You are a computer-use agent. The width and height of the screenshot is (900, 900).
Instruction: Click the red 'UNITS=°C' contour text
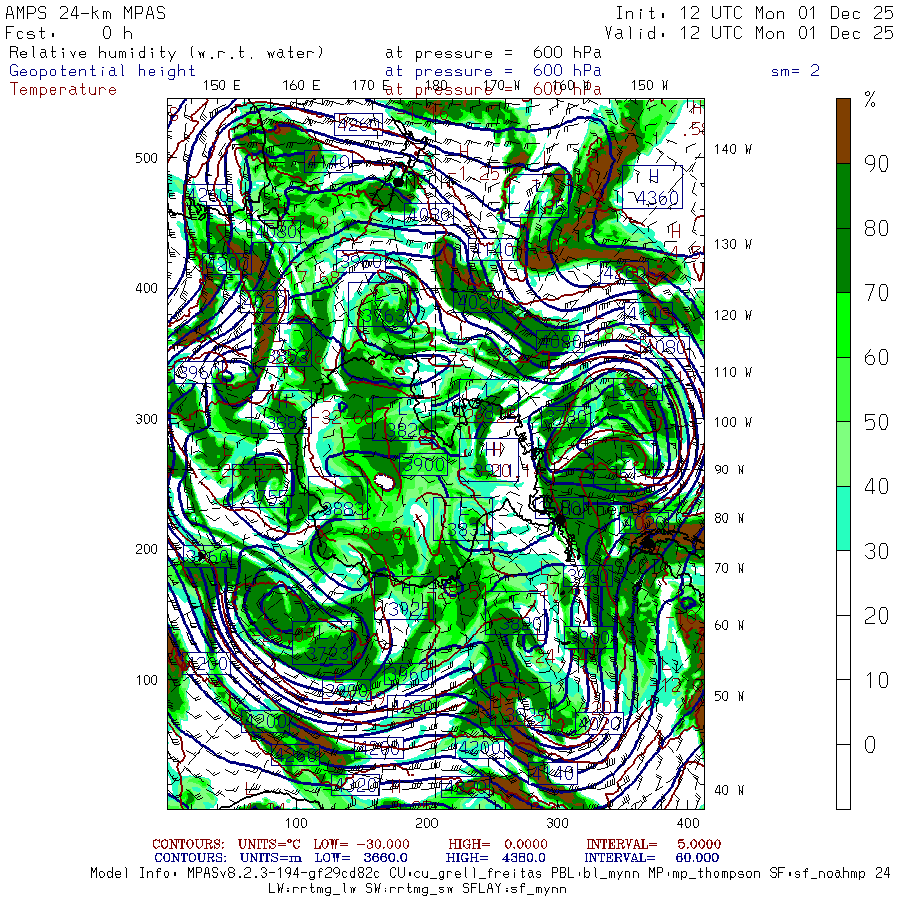pyautogui.click(x=270, y=844)
